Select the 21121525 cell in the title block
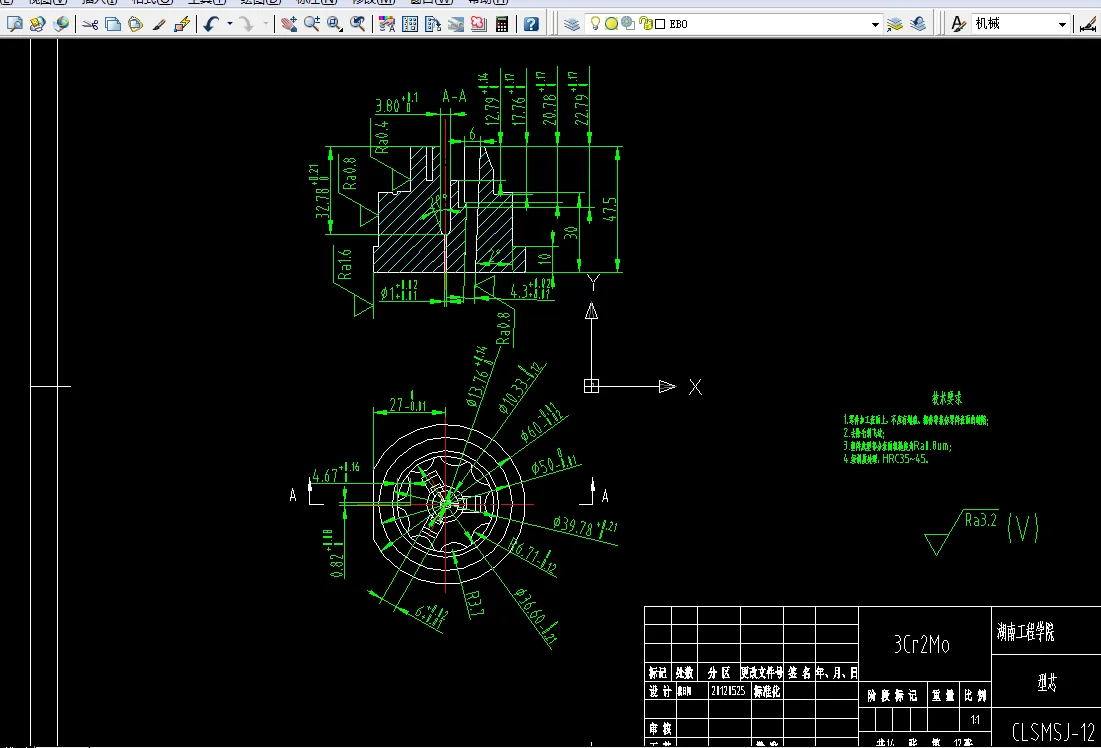Viewport: 1101px width, 748px height. (x=728, y=691)
